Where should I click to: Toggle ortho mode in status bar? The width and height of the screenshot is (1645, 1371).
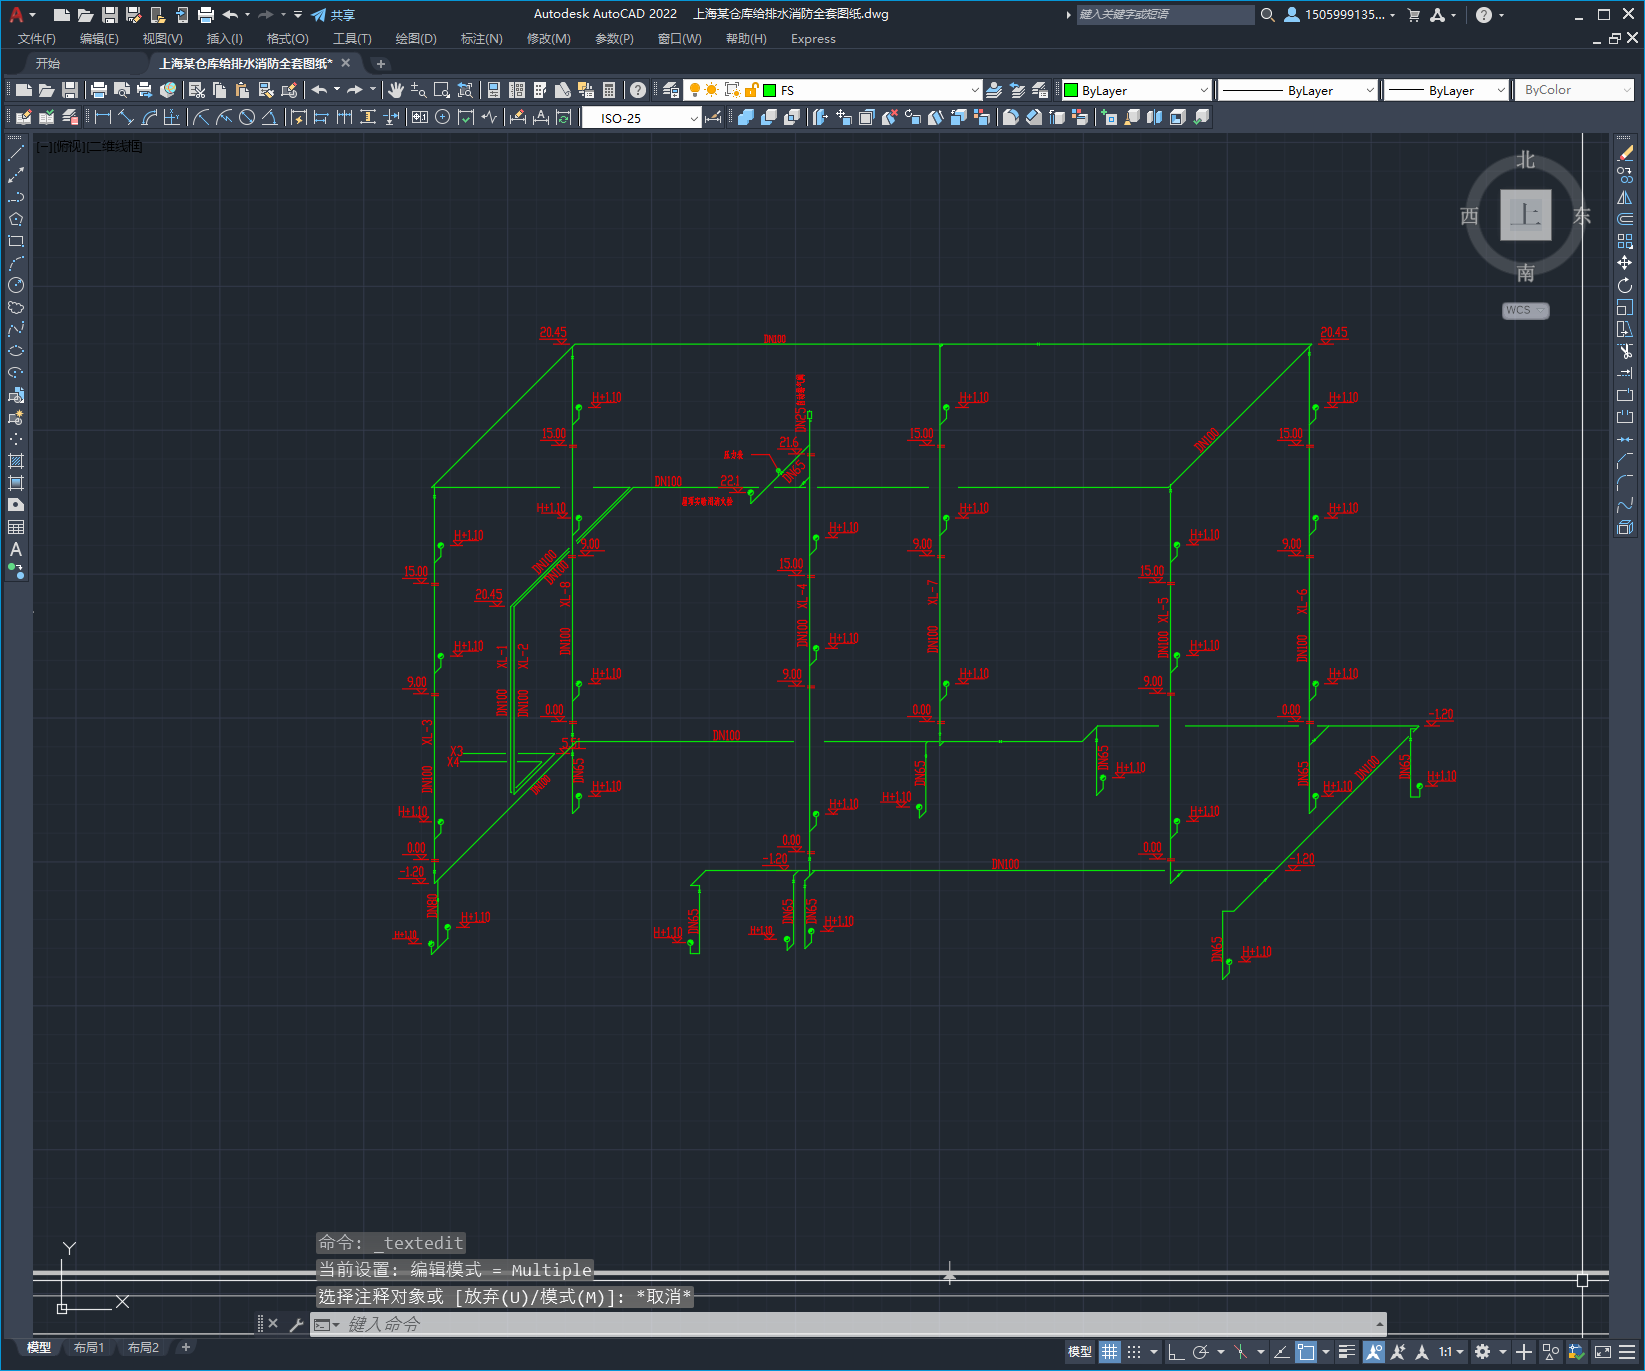pos(1177,1352)
